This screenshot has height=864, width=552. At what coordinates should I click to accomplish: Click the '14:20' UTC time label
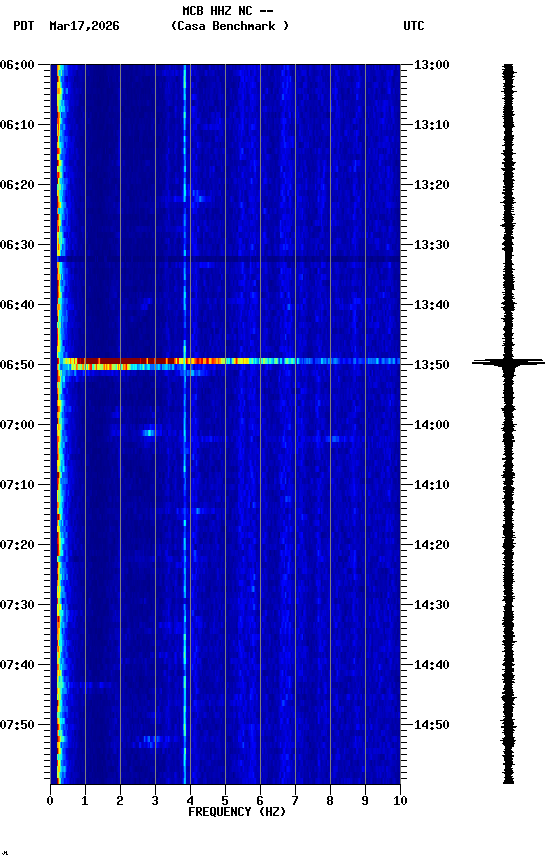432,545
